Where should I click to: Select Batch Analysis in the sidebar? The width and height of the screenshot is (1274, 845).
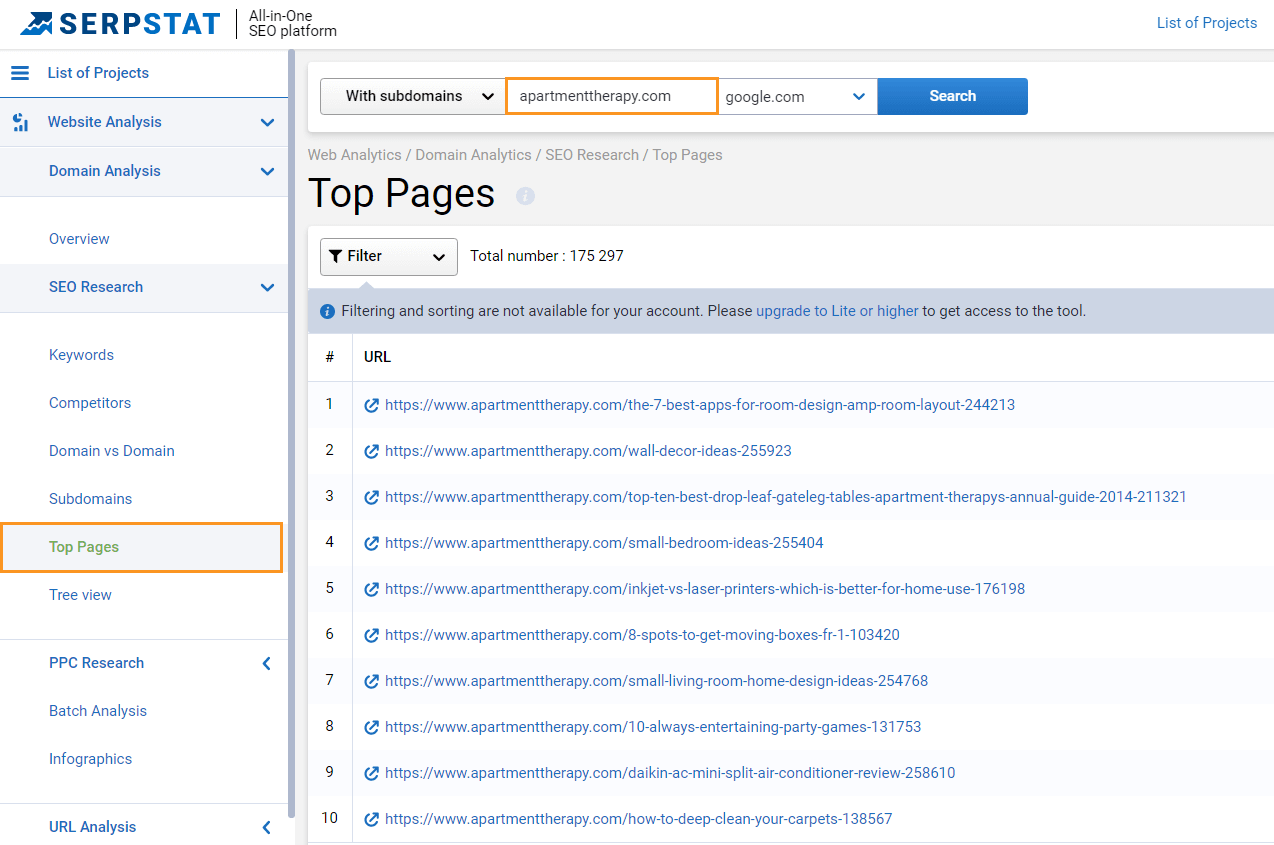click(98, 711)
